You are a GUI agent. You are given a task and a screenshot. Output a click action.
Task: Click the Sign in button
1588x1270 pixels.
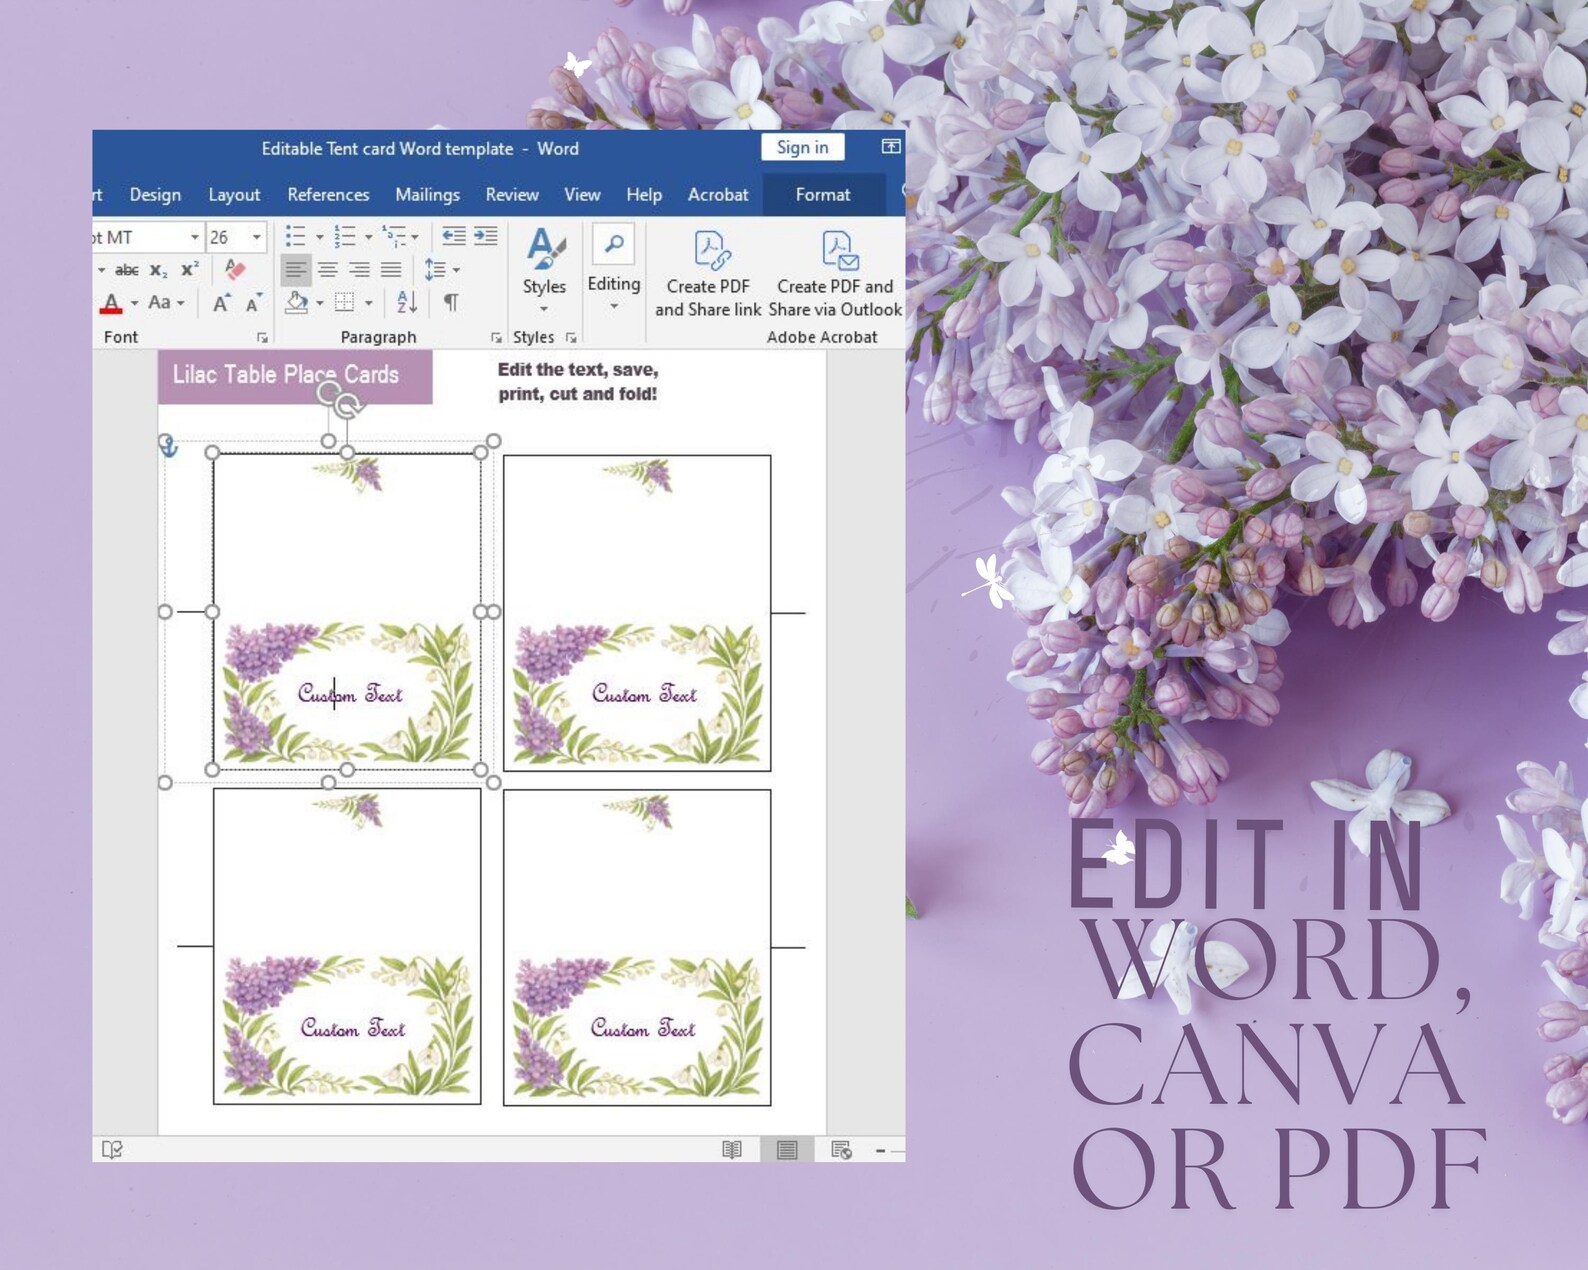(x=802, y=147)
